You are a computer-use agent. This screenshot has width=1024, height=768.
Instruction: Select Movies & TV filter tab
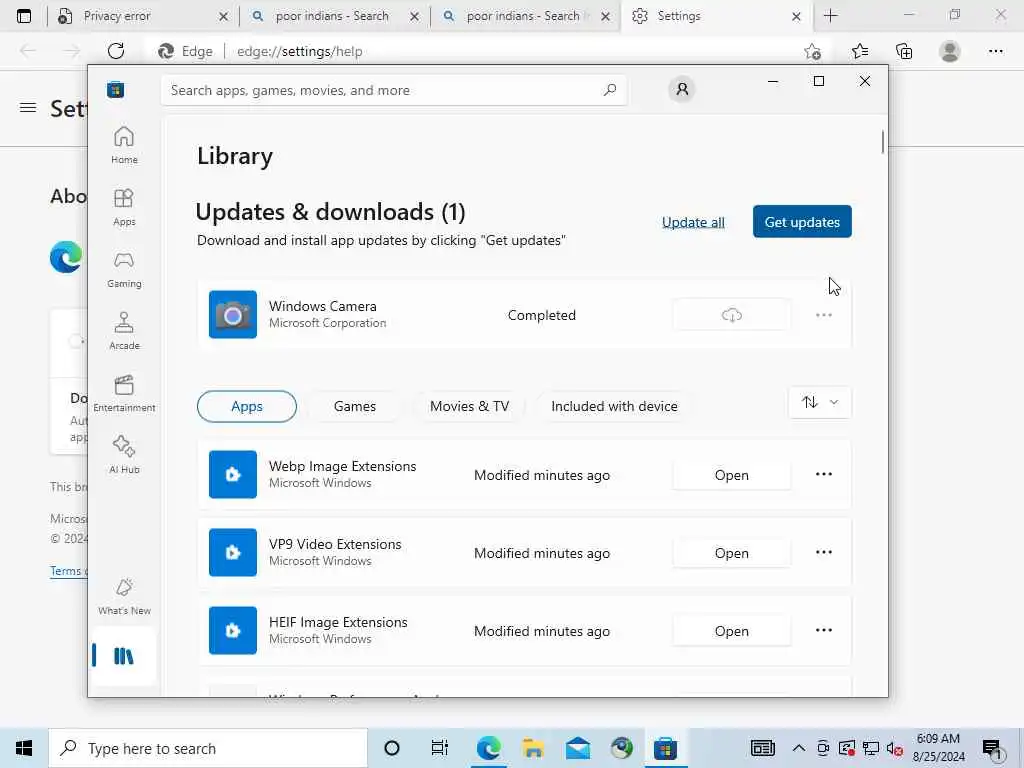tap(469, 406)
